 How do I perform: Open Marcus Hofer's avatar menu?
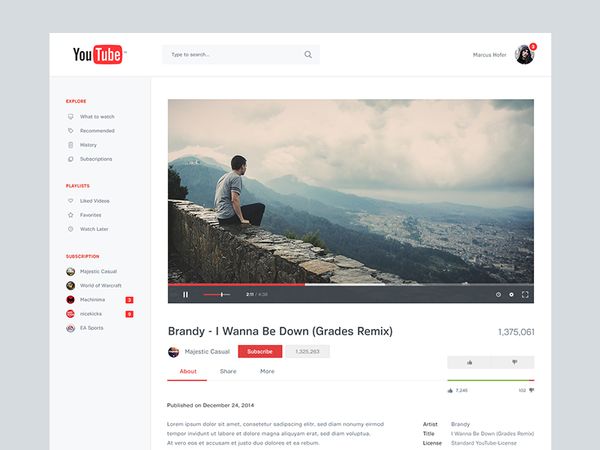pyautogui.click(x=524, y=55)
